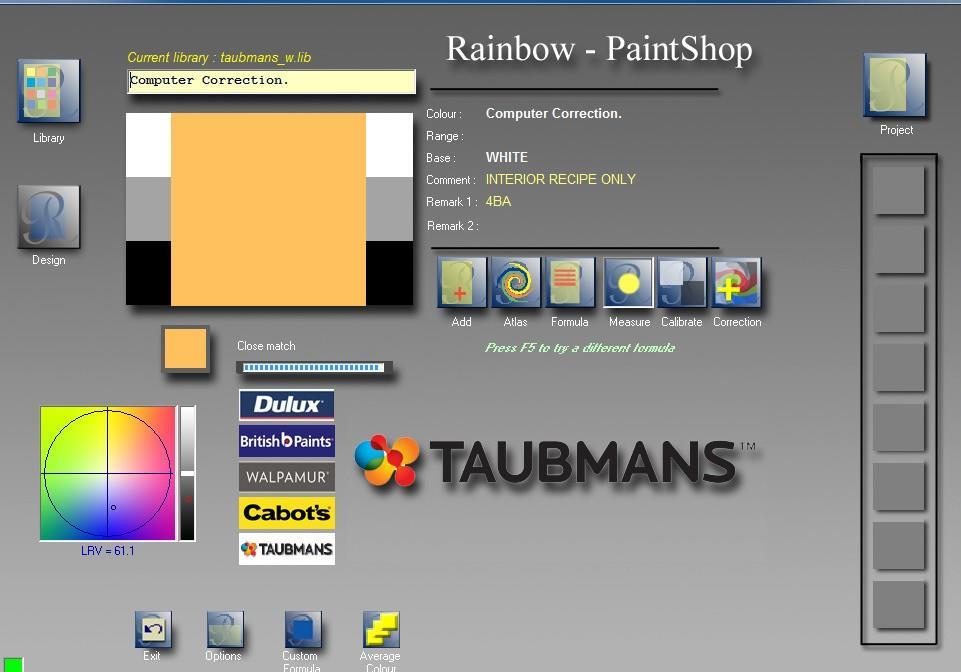Select the seventh empty project slot
Screen dimensions: 961x672
[x=898, y=546]
